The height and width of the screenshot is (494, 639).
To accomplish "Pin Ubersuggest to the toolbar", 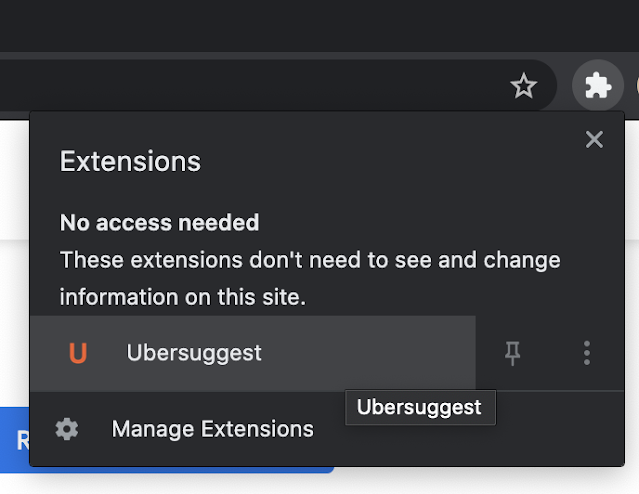I will (x=513, y=353).
